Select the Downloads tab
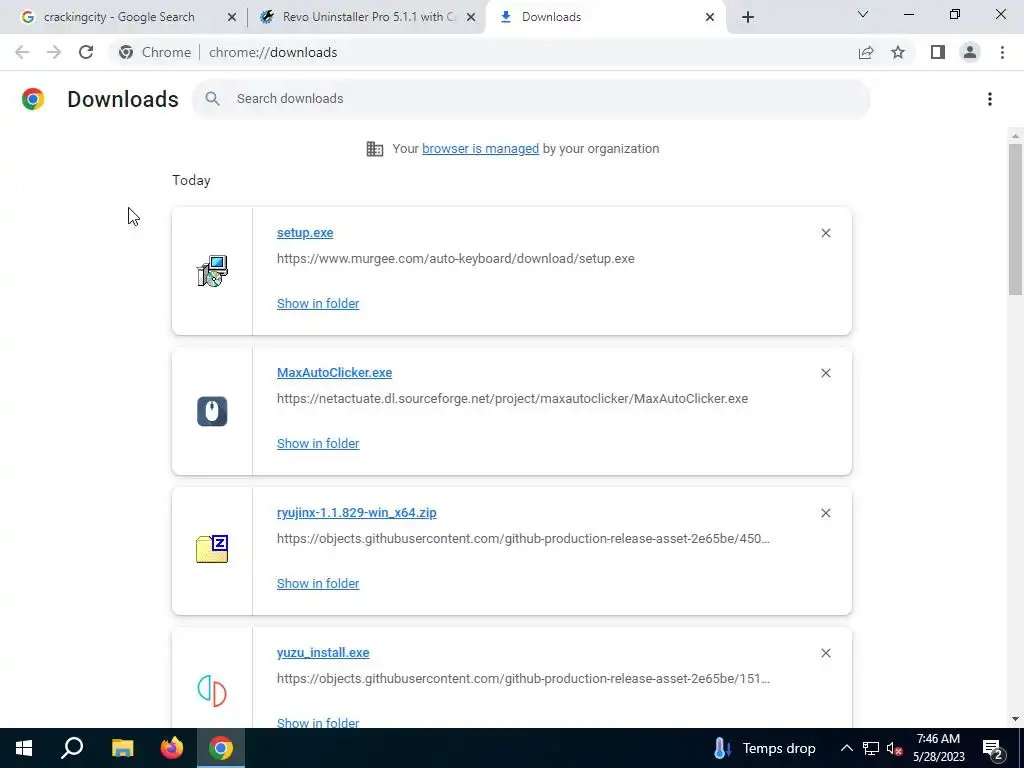Image resolution: width=1024 pixels, height=768 pixels. [x=606, y=17]
